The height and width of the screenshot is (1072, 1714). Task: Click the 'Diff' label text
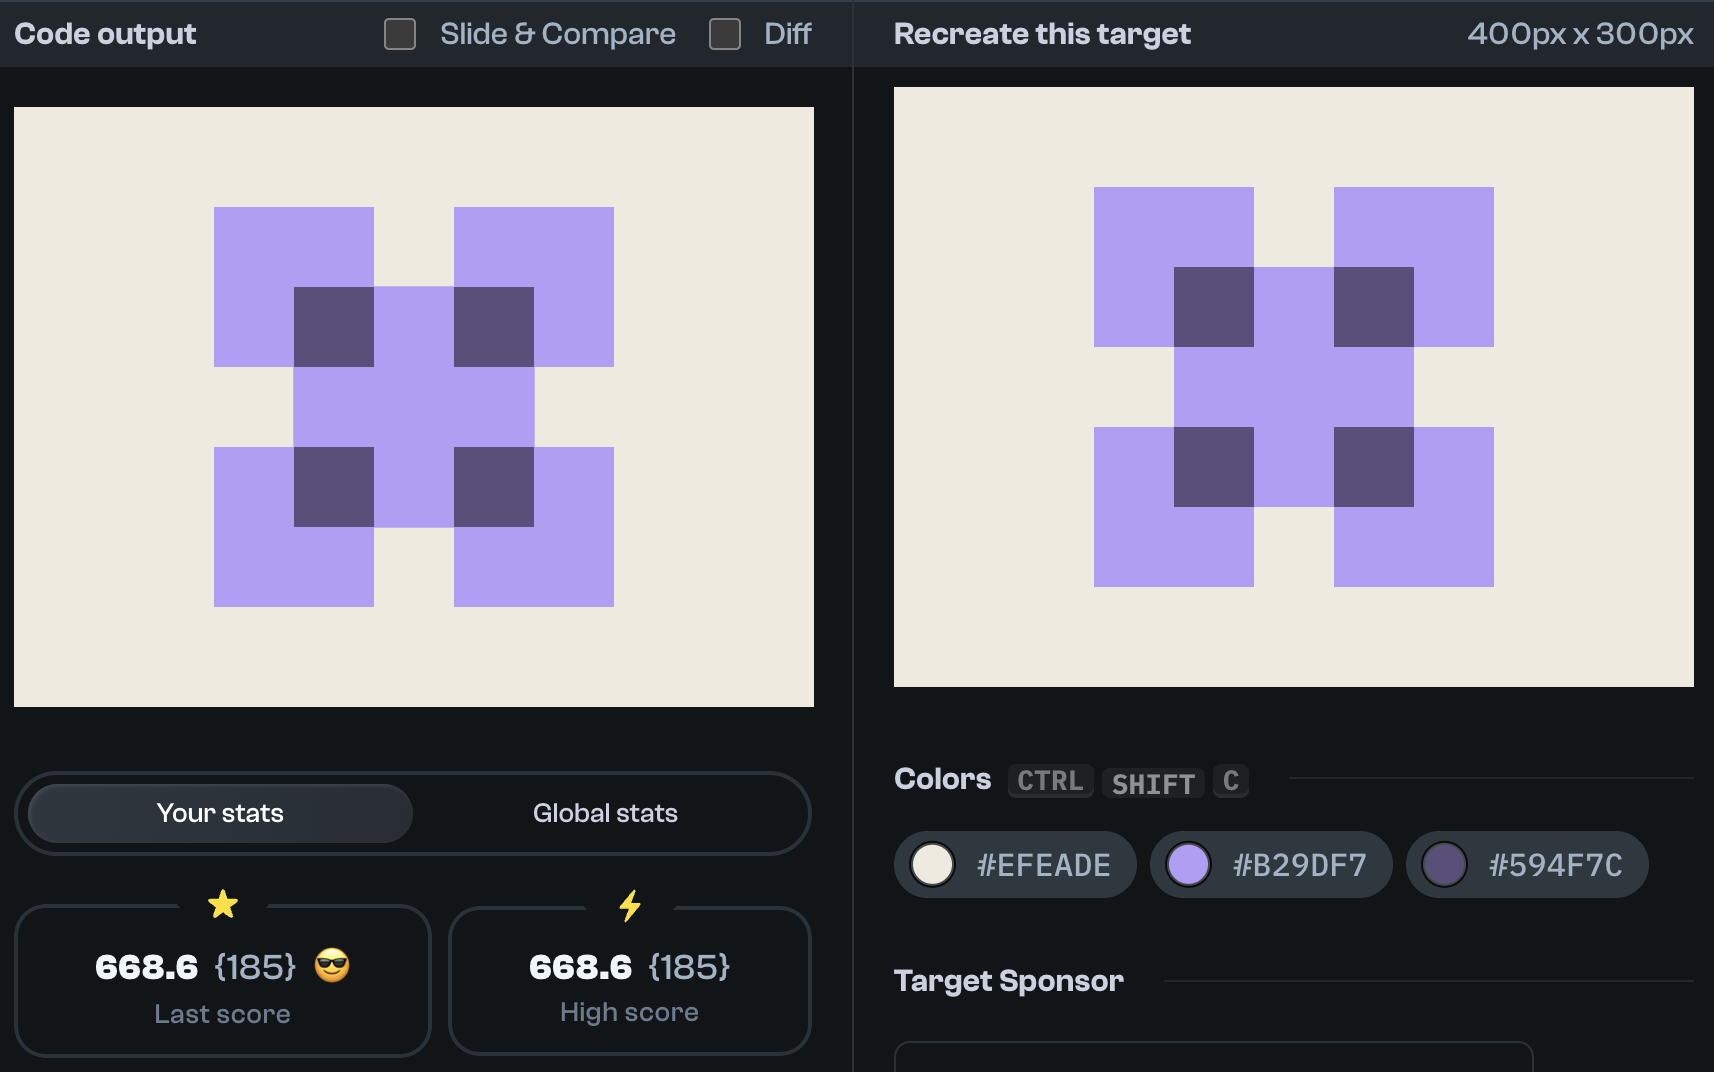(x=788, y=34)
